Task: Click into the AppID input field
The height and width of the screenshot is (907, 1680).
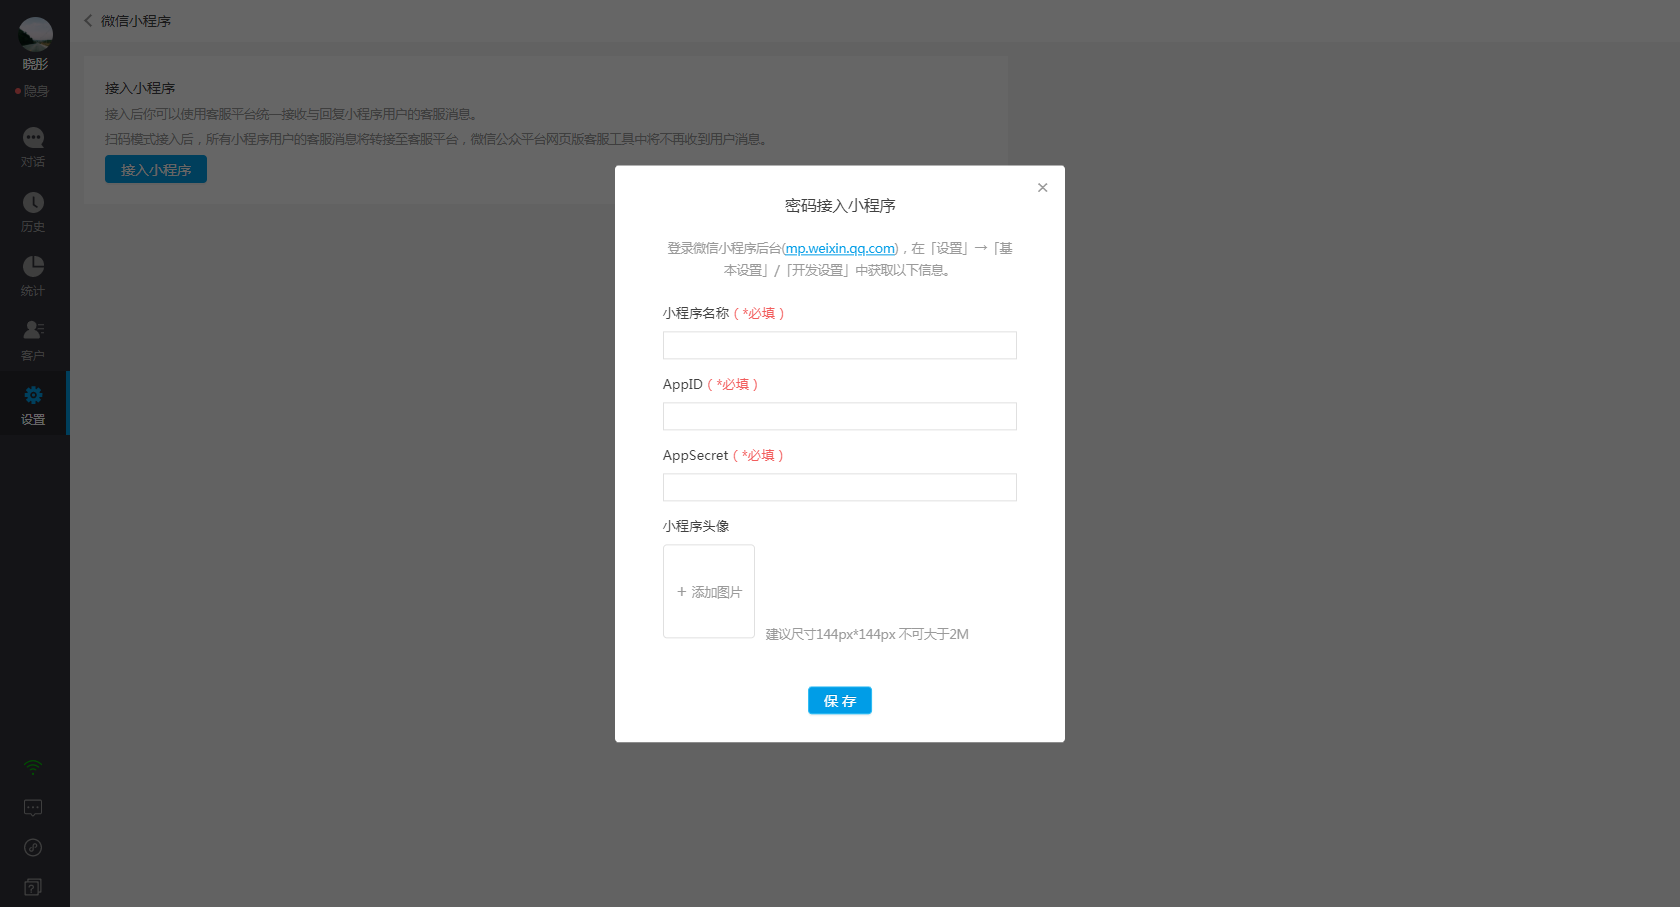Action: (839, 416)
